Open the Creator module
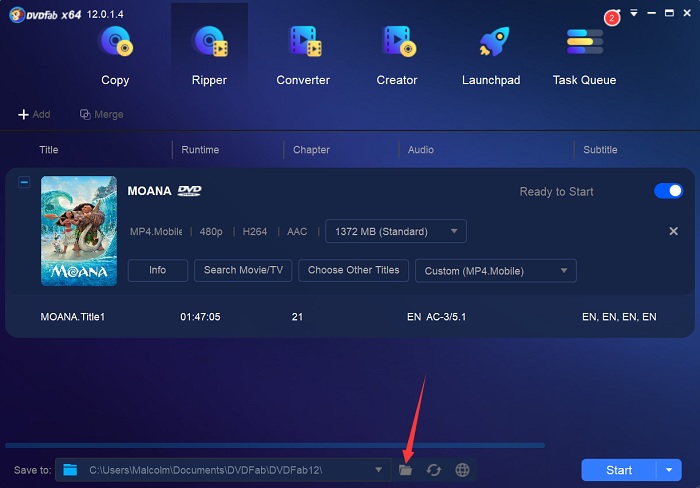This screenshot has height=488, width=700. click(x=397, y=54)
